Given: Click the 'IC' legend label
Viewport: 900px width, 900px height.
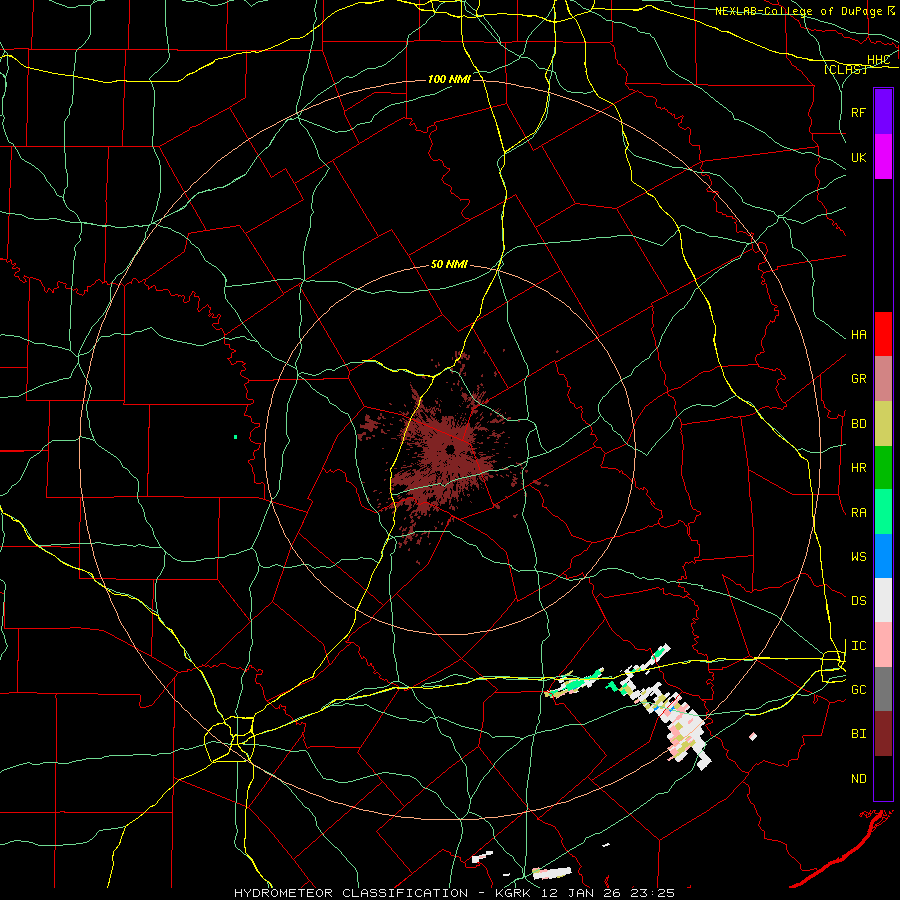Looking at the screenshot, I should click(858, 646).
